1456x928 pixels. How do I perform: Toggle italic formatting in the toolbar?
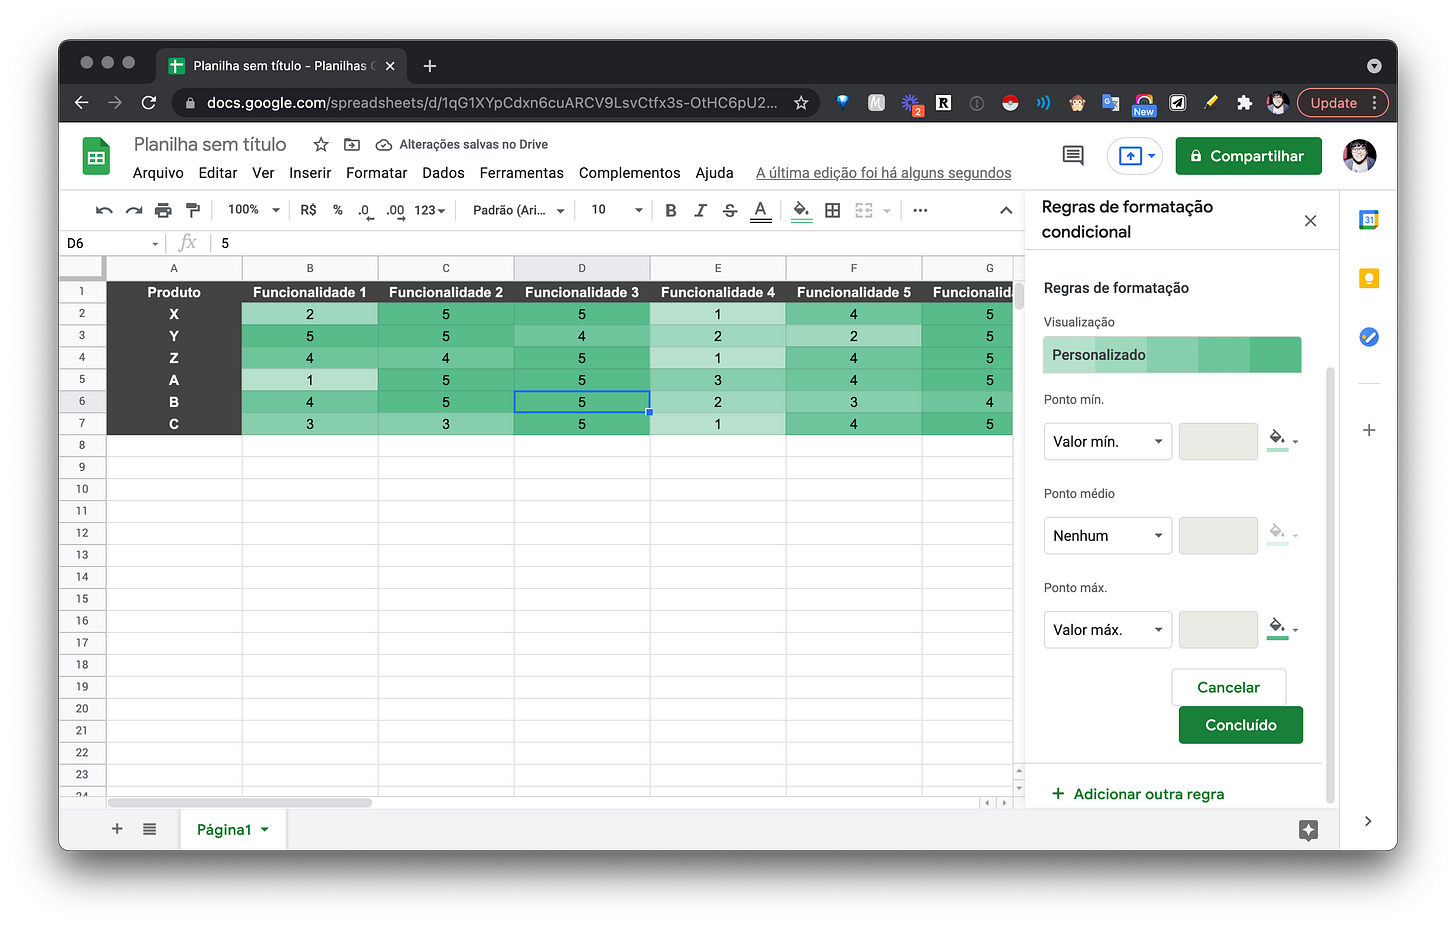[x=700, y=210]
